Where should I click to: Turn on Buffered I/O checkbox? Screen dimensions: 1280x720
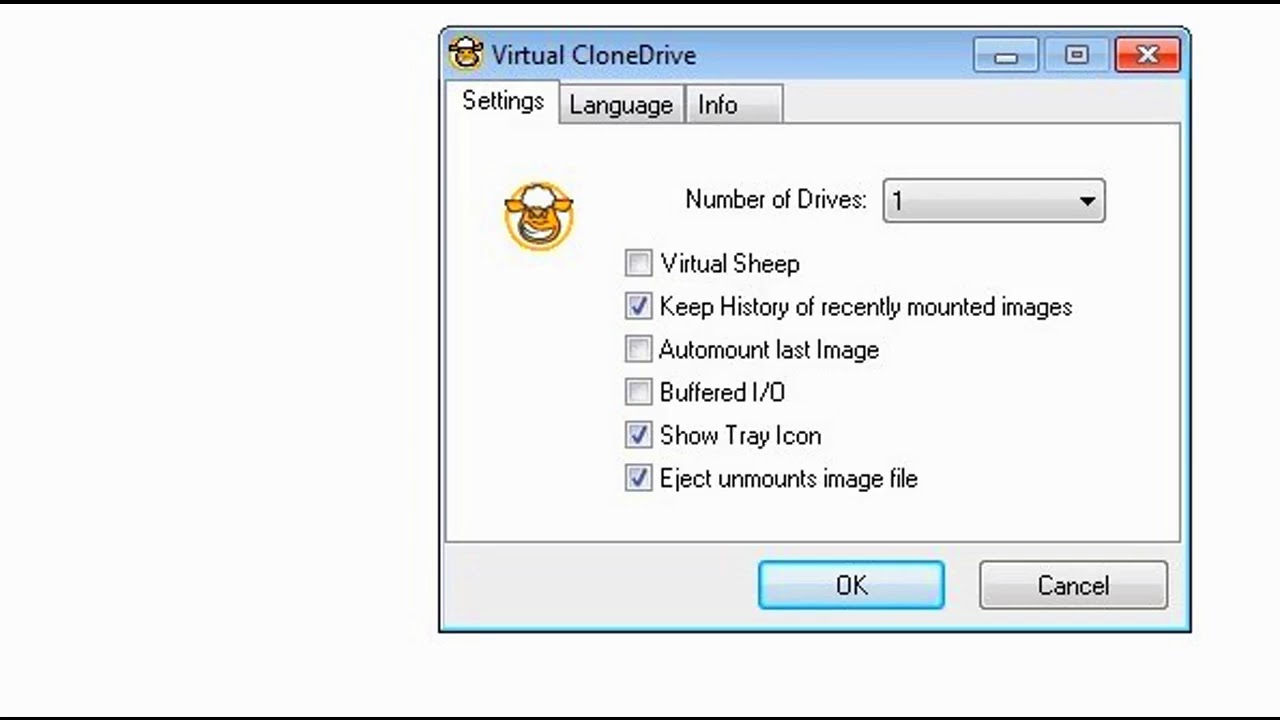pos(638,392)
